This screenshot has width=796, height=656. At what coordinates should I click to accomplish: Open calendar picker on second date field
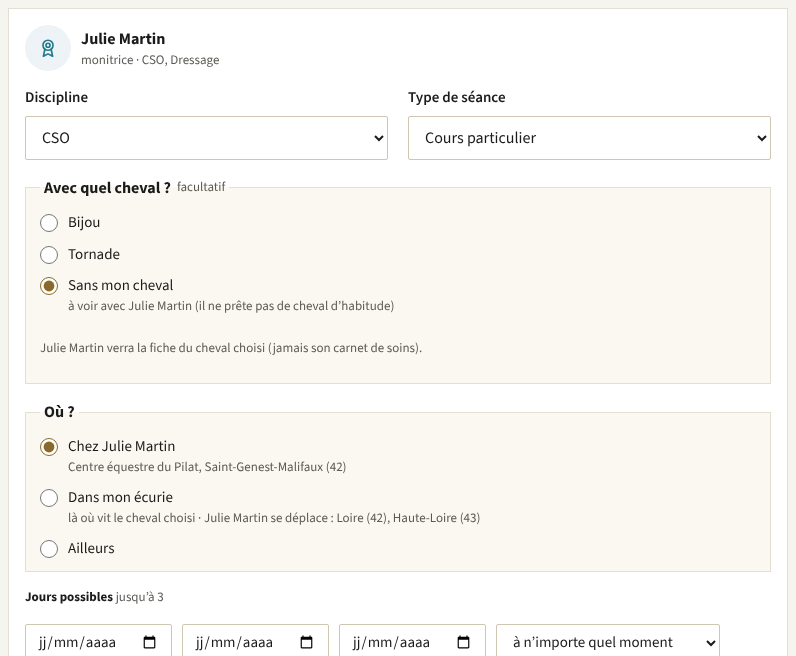307,642
